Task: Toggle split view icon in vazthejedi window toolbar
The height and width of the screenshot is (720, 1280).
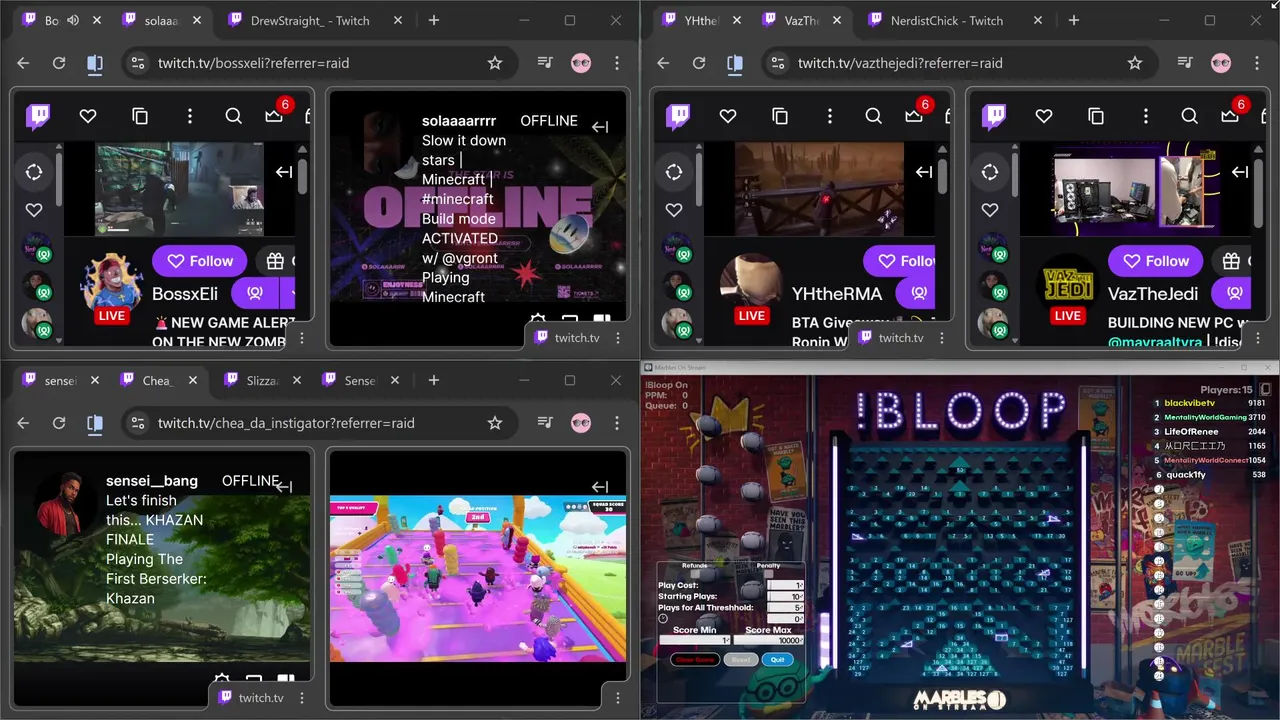Action: pyautogui.click(x=735, y=63)
